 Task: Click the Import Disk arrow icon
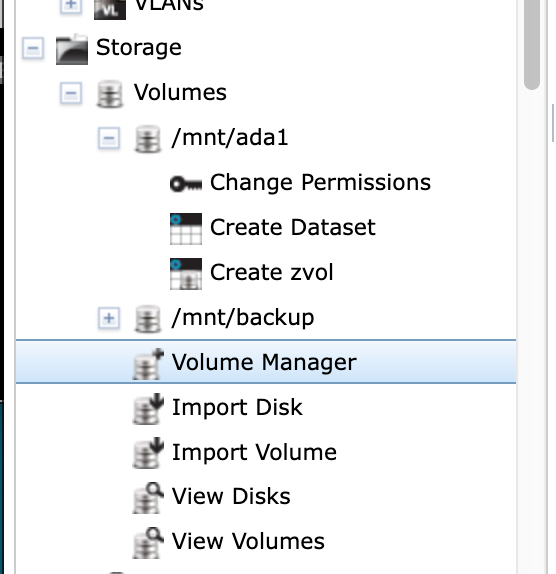tap(148, 409)
